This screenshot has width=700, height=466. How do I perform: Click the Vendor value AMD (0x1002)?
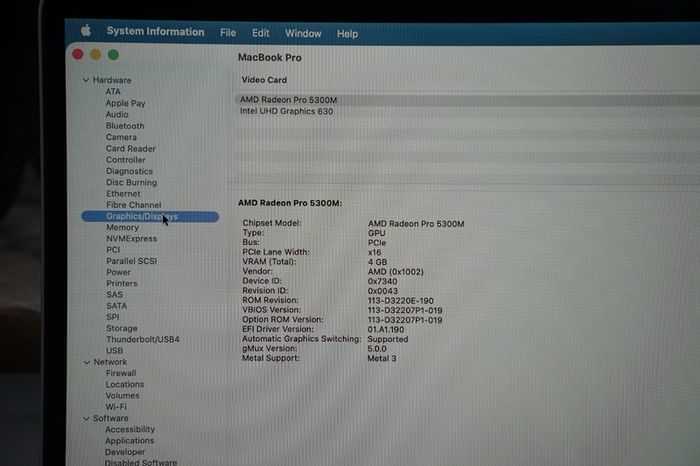click(396, 272)
